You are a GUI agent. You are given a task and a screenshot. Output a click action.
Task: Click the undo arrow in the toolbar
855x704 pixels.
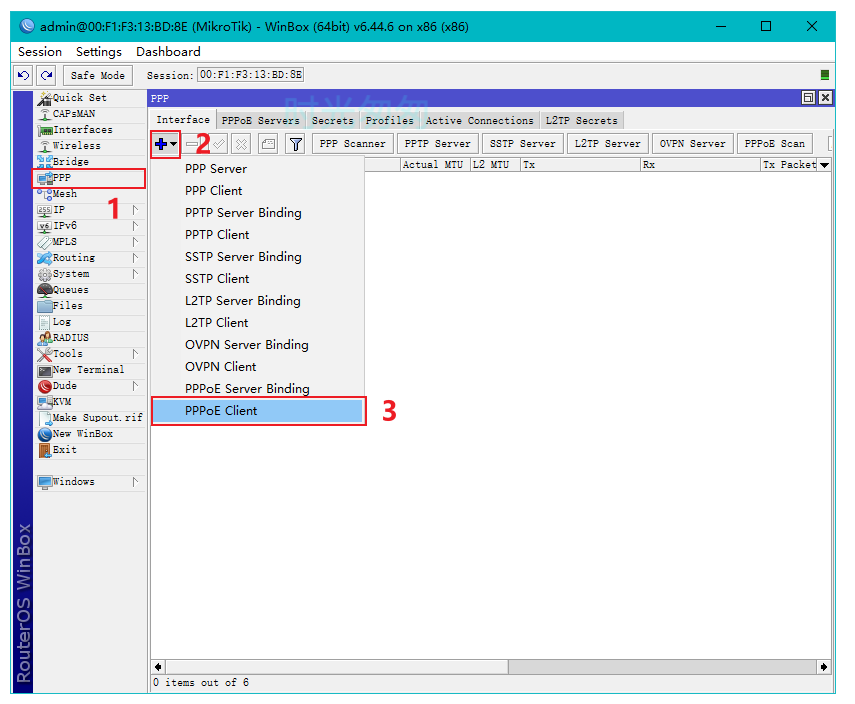point(23,75)
